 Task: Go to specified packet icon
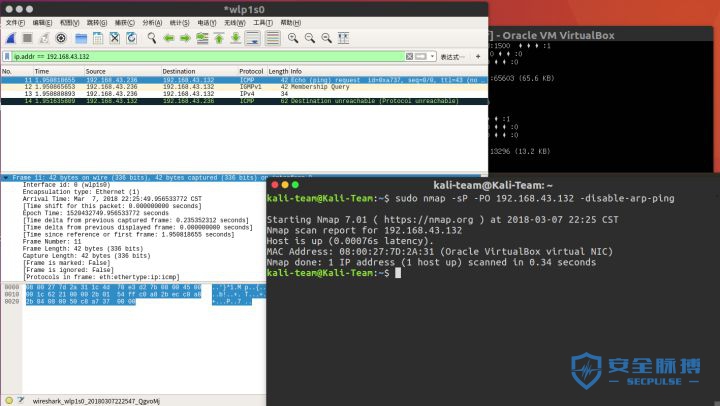(202, 38)
